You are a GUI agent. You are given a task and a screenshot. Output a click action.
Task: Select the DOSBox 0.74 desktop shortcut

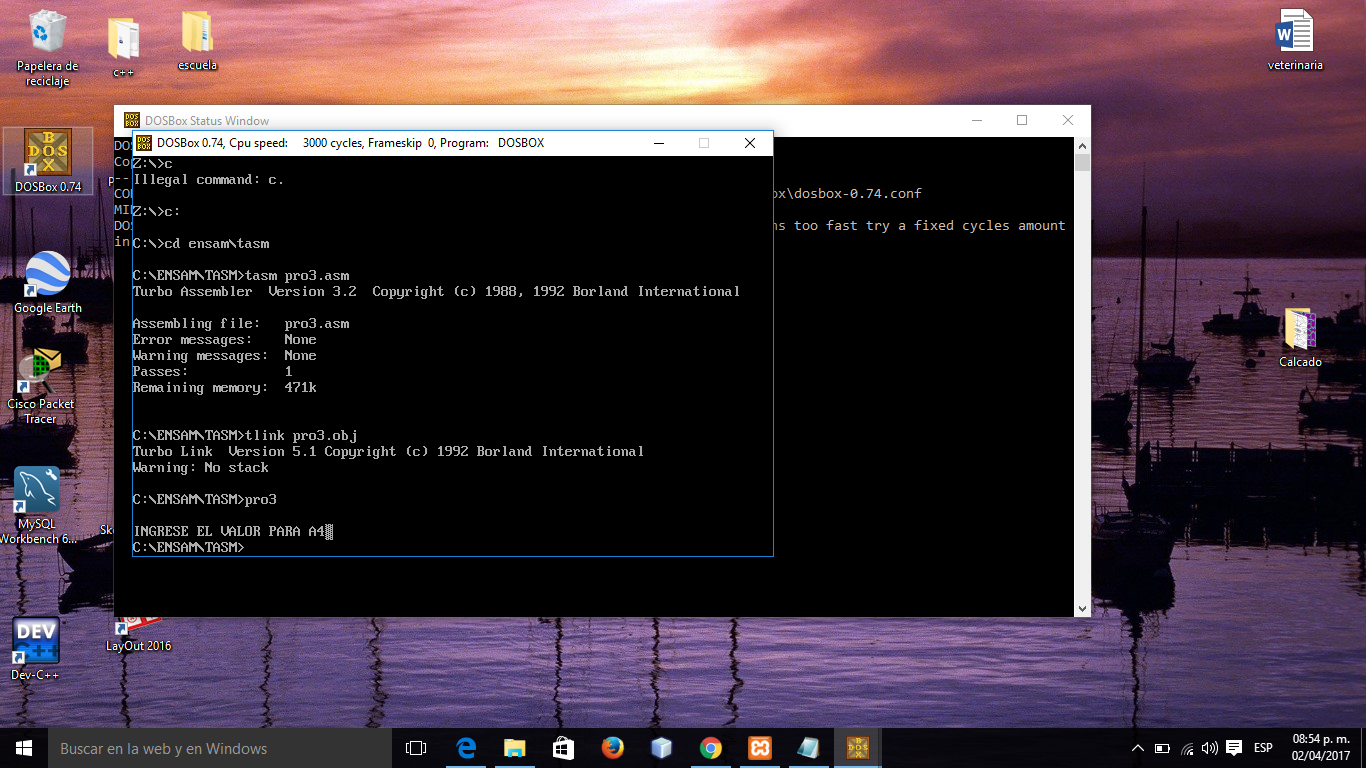click(48, 161)
